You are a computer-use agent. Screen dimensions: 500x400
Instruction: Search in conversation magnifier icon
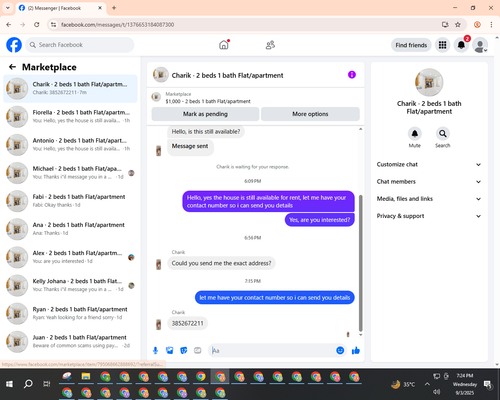coord(443,134)
